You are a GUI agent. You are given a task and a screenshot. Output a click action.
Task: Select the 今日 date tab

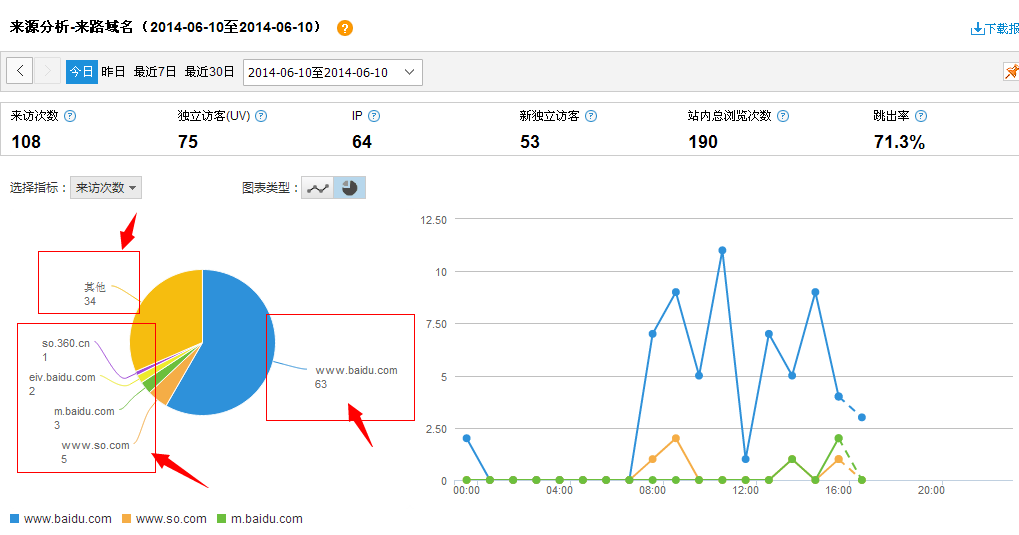pos(81,72)
